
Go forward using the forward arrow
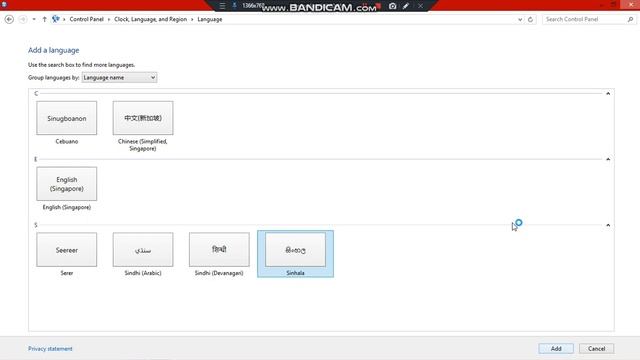pos(23,19)
